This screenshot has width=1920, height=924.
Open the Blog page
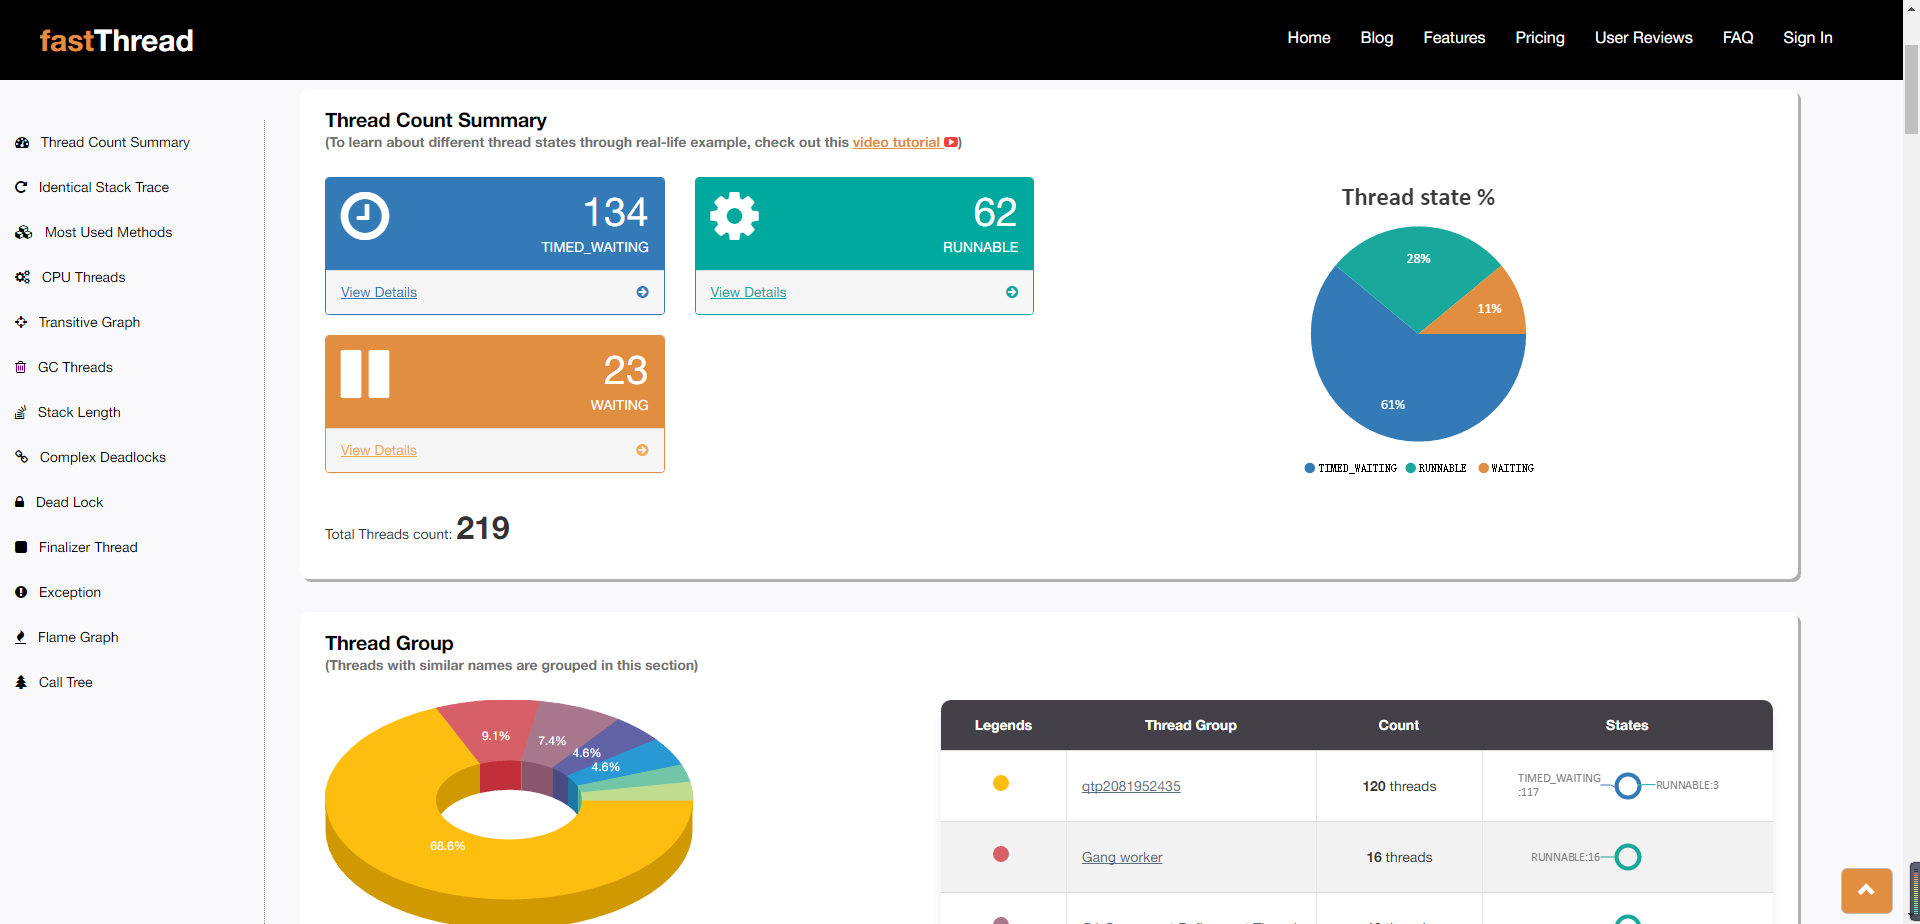pyautogui.click(x=1377, y=38)
